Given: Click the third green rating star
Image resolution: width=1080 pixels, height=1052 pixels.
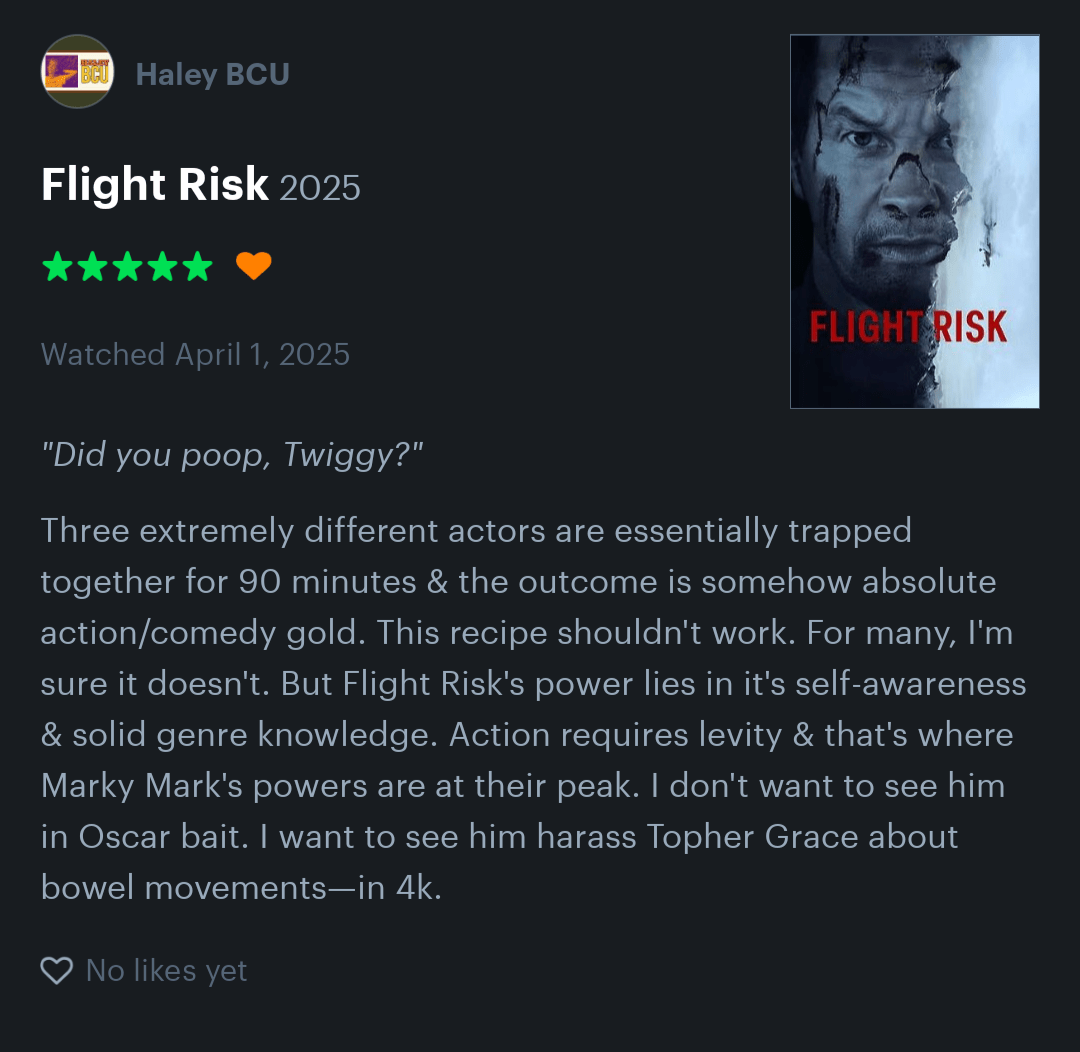Looking at the screenshot, I should (127, 267).
